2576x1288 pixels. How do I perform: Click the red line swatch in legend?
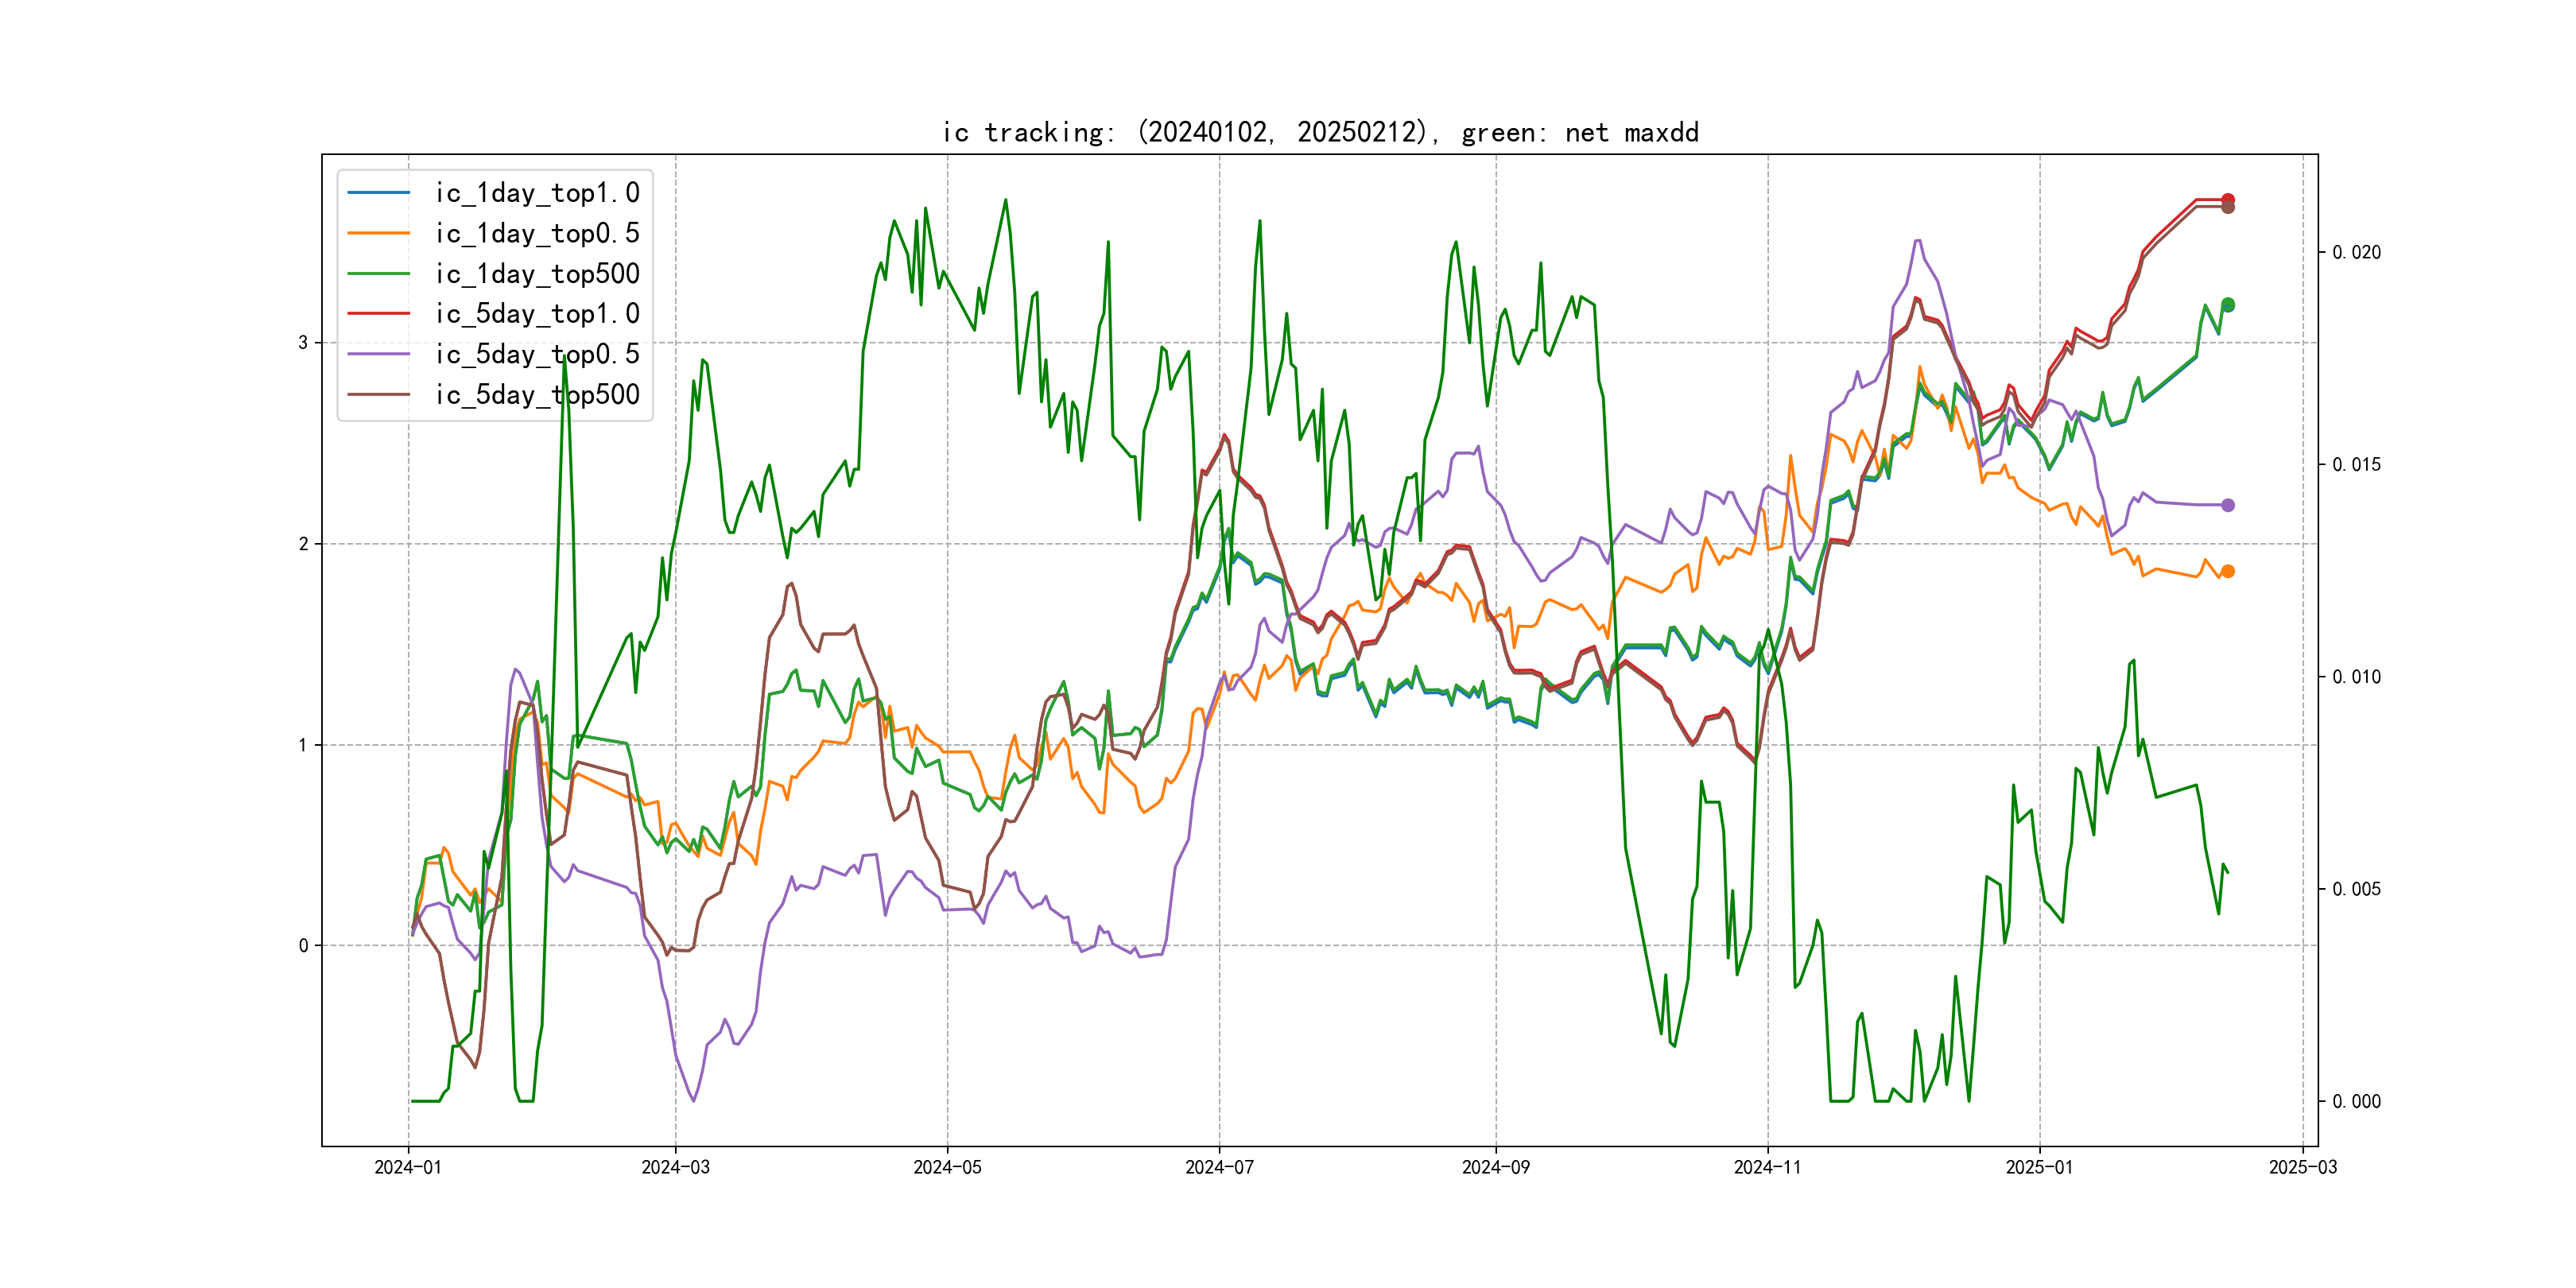coord(378,313)
